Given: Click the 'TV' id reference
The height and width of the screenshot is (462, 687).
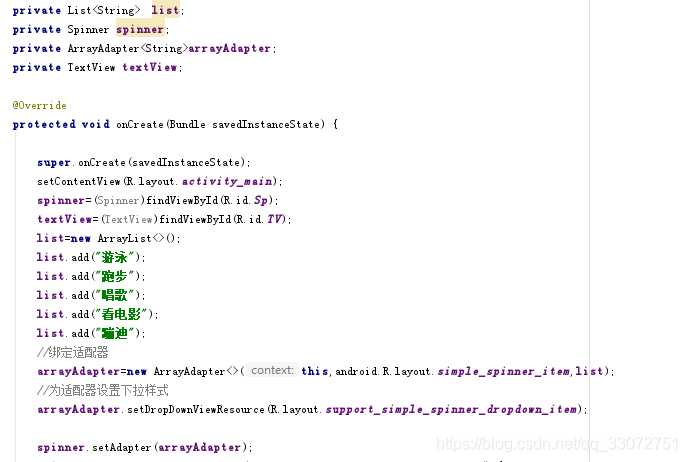Looking at the screenshot, I should click(x=275, y=219).
